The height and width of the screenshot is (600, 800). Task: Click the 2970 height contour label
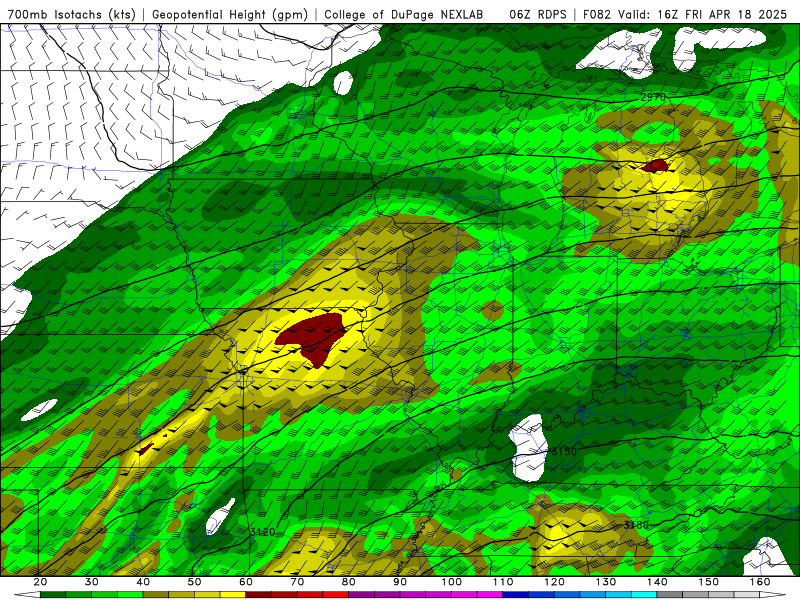653,97
